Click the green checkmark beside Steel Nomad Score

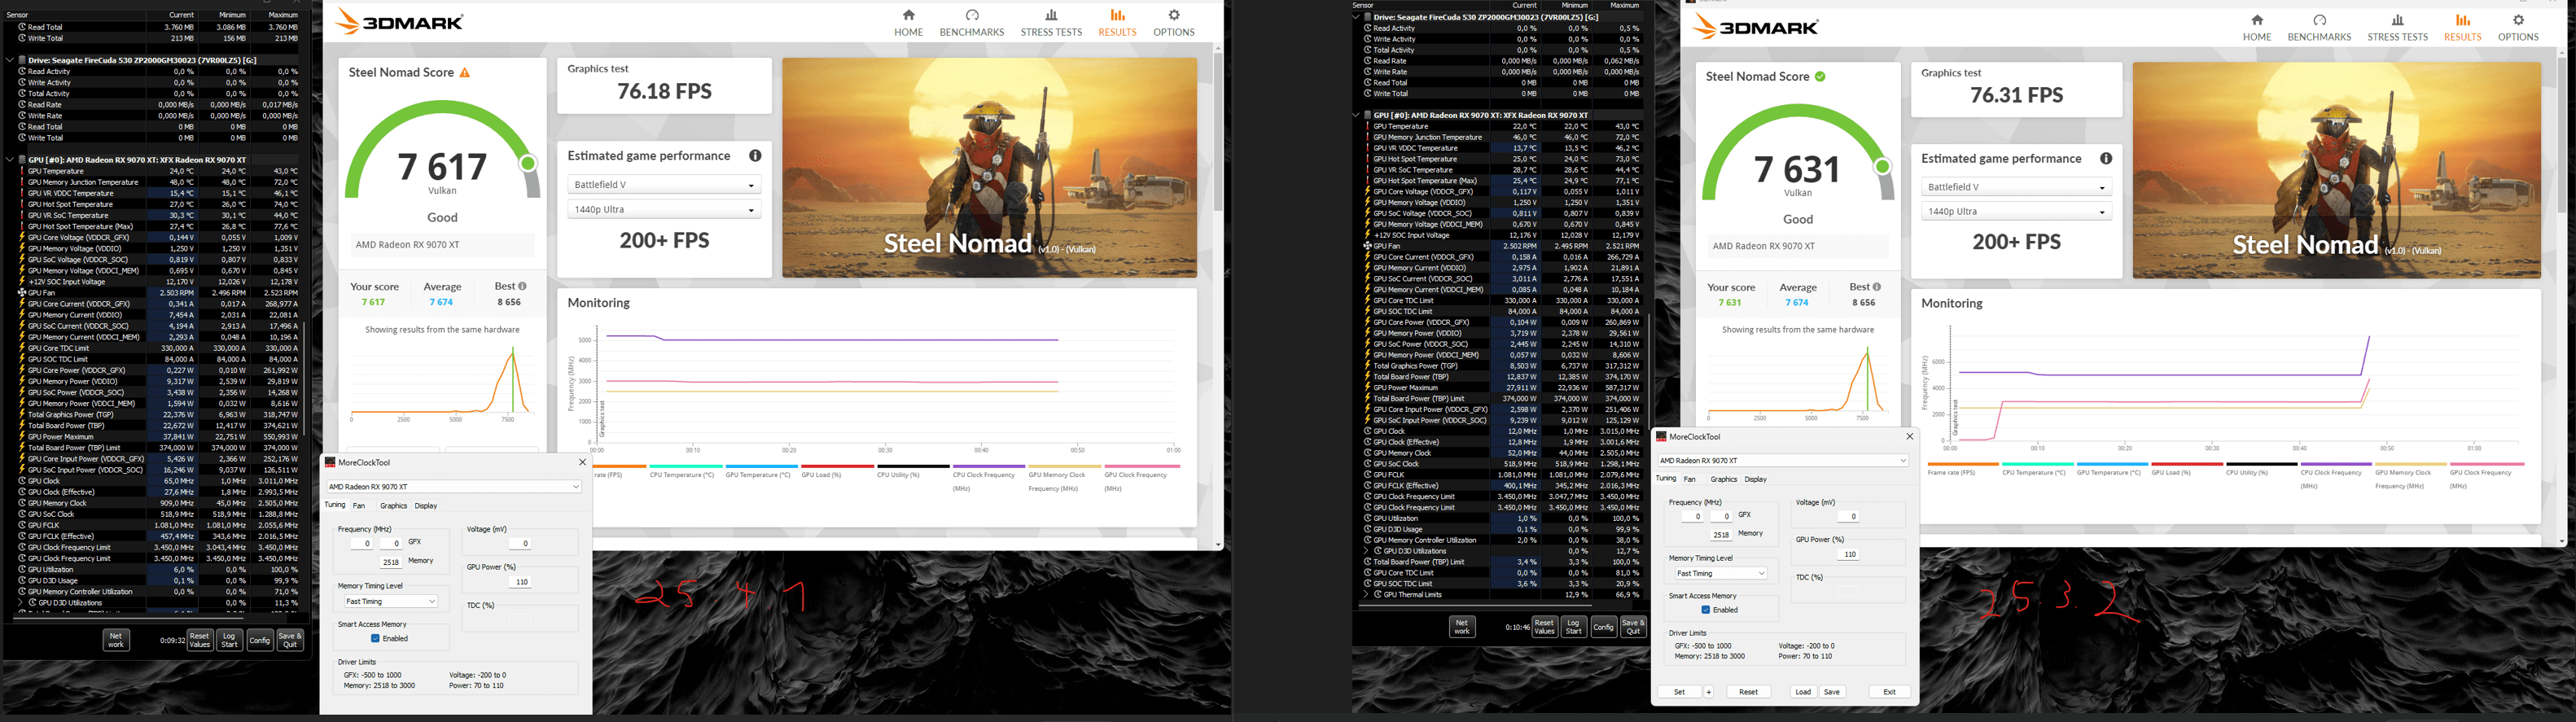coord(1820,76)
